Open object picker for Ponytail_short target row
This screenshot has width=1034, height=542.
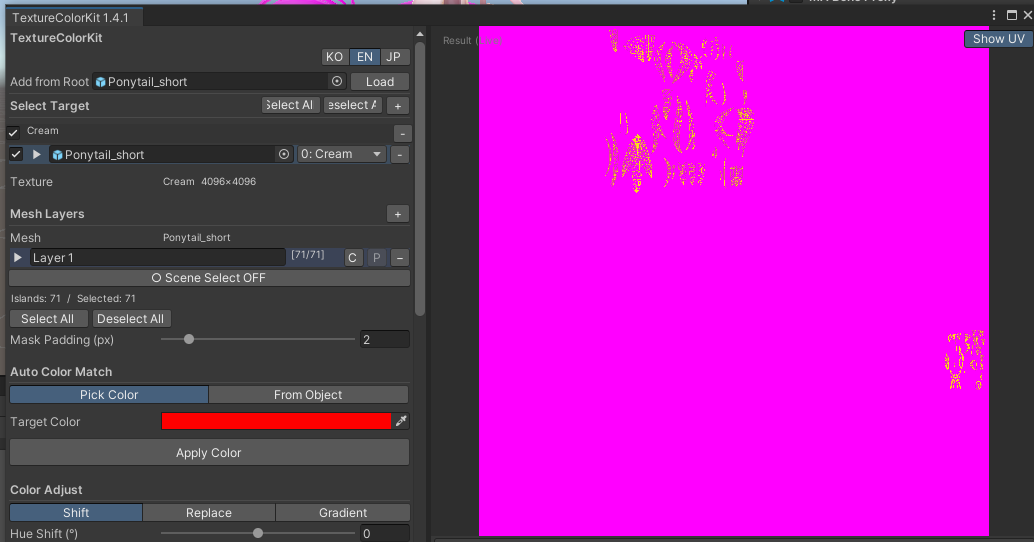pos(284,154)
